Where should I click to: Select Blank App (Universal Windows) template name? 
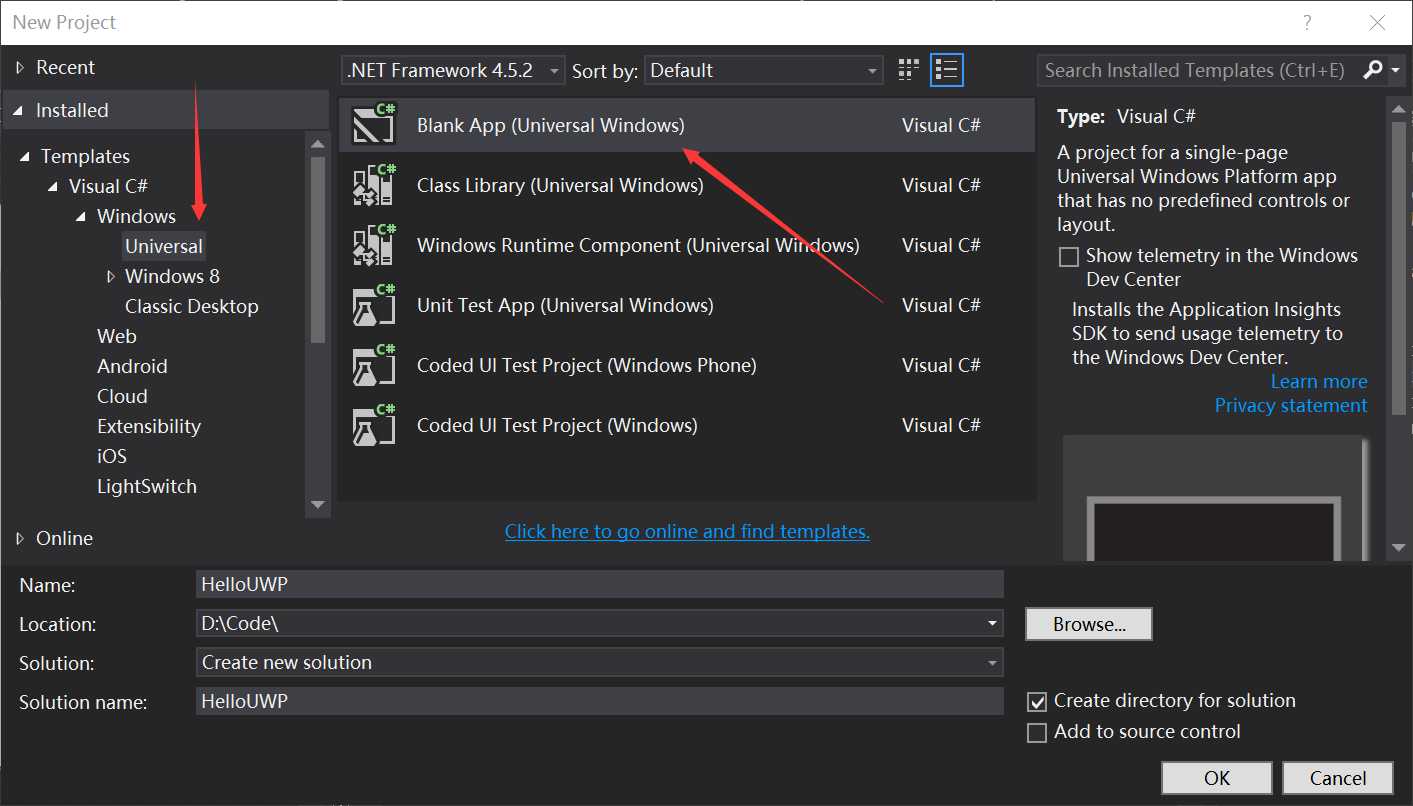[551, 125]
